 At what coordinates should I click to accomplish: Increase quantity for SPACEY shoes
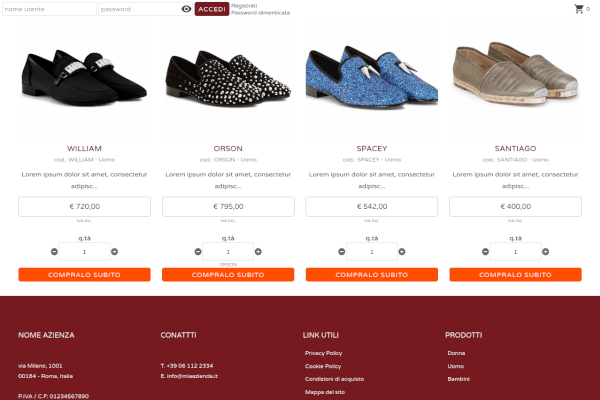click(x=402, y=251)
